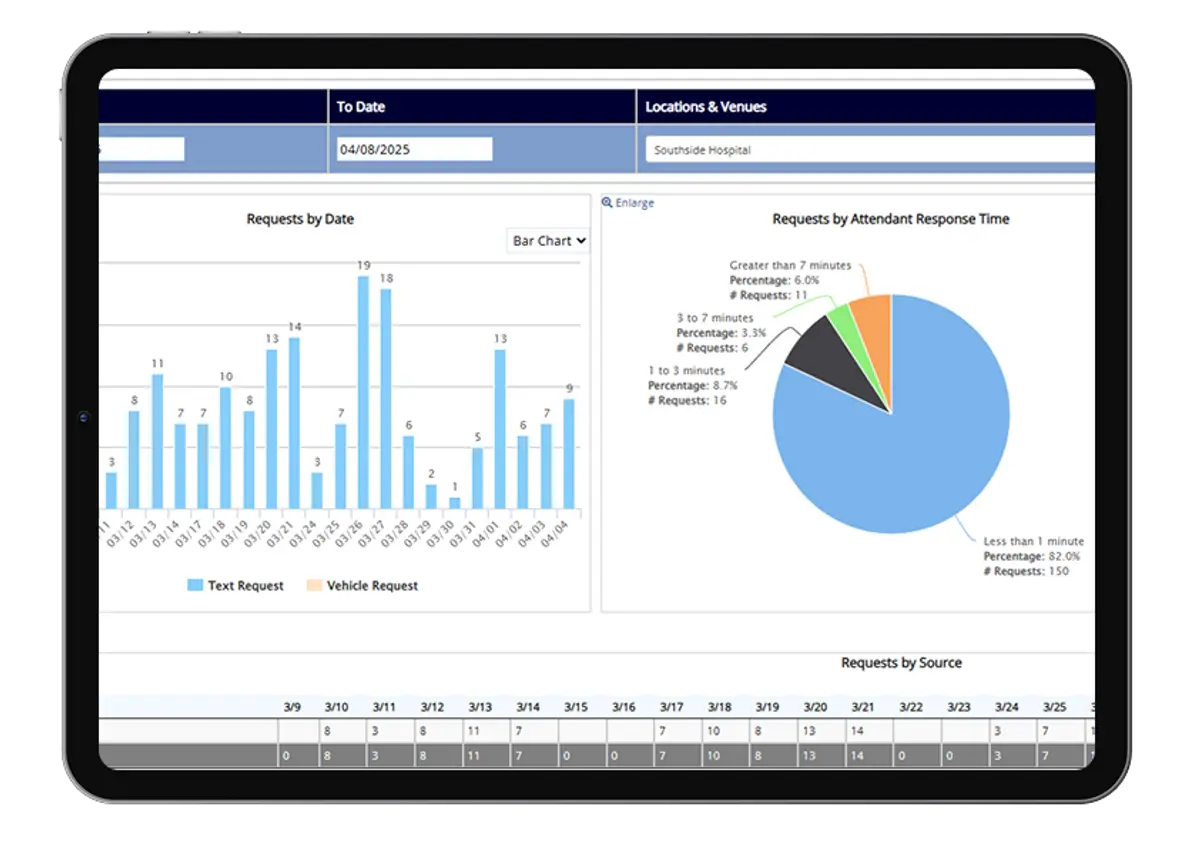
Task: Select the 03/26 bar with 19 requests
Action: [363, 392]
